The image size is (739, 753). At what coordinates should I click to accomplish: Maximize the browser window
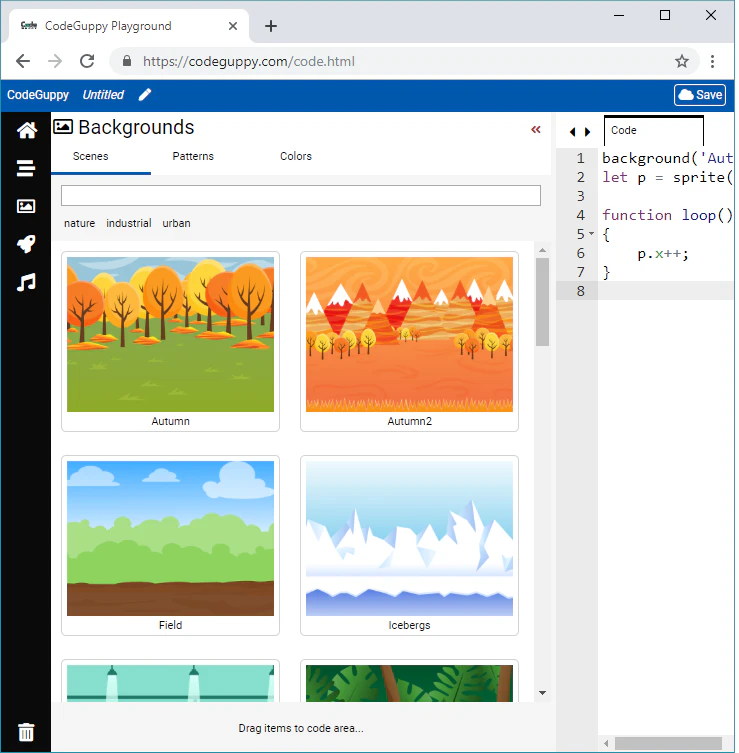[665, 15]
